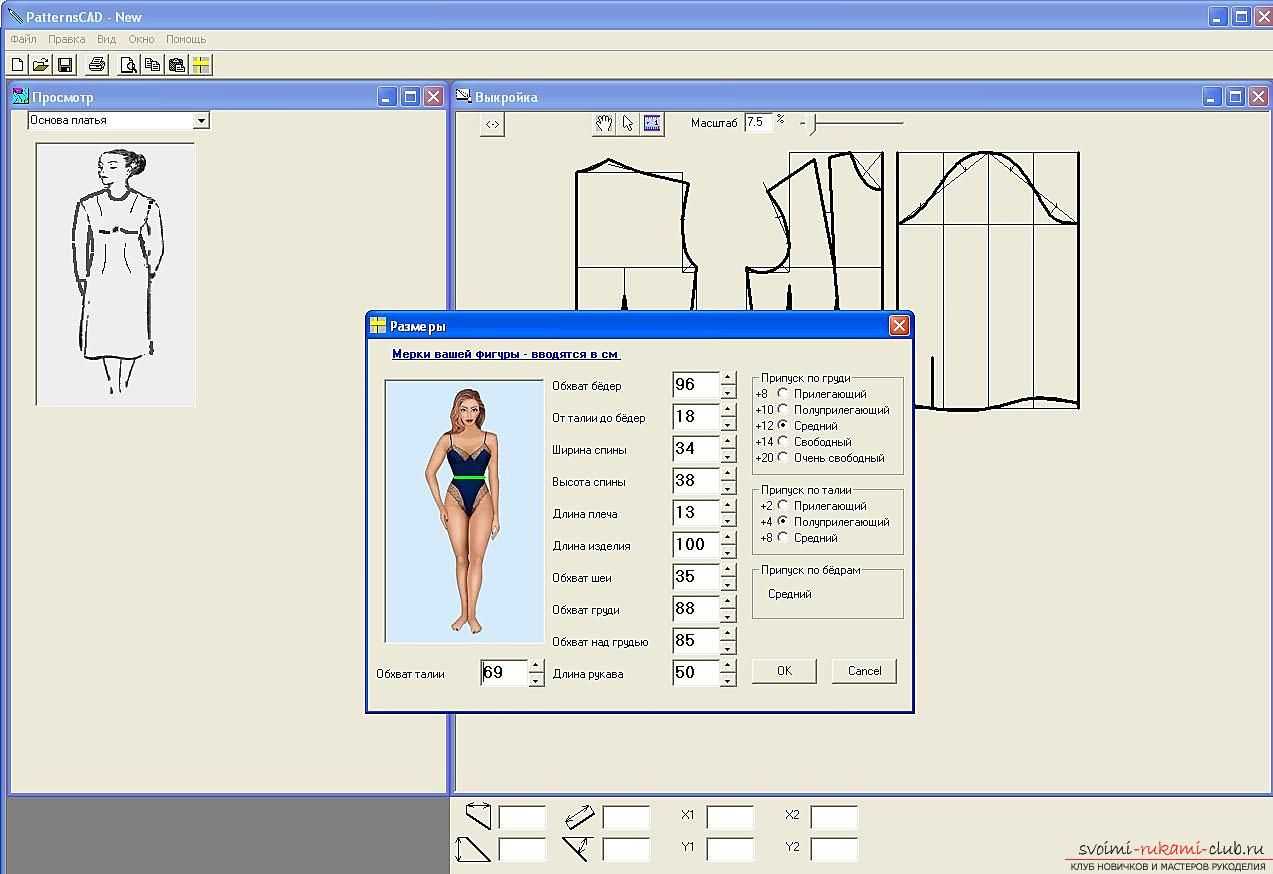Image resolution: width=1273 pixels, height=874 pixels.
Task: Open a file with the folder icon
Action: coord(40,65)
